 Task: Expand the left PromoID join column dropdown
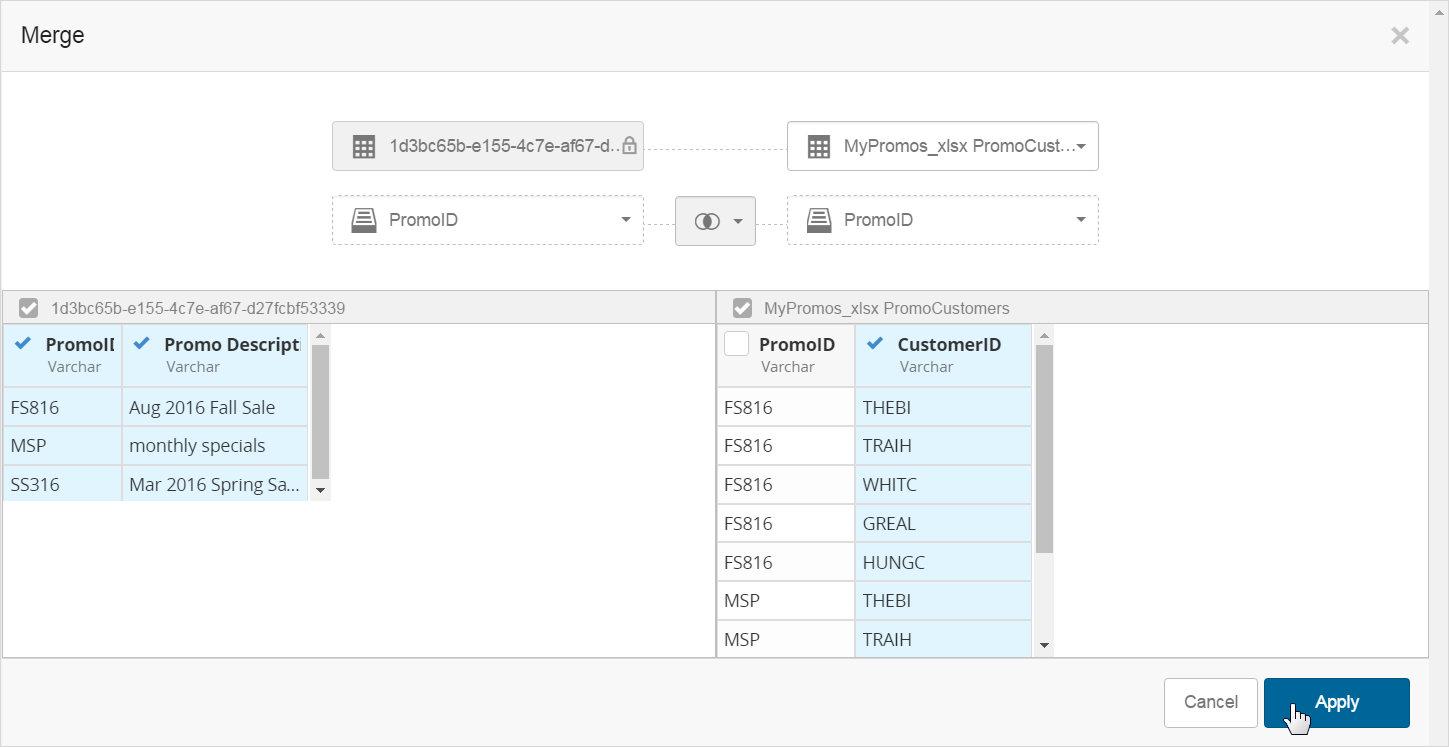[x=625, y=220]
